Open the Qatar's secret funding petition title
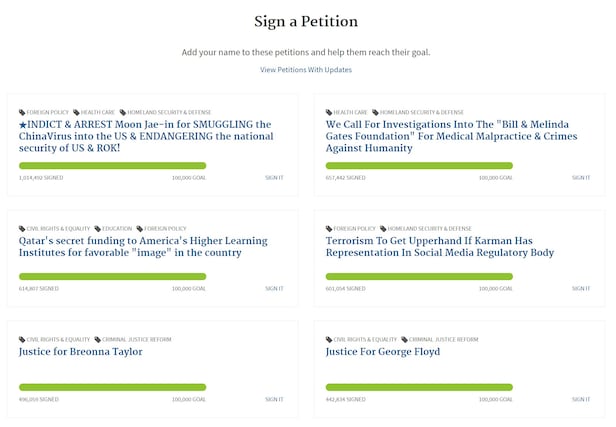 (x=143, y=247)
